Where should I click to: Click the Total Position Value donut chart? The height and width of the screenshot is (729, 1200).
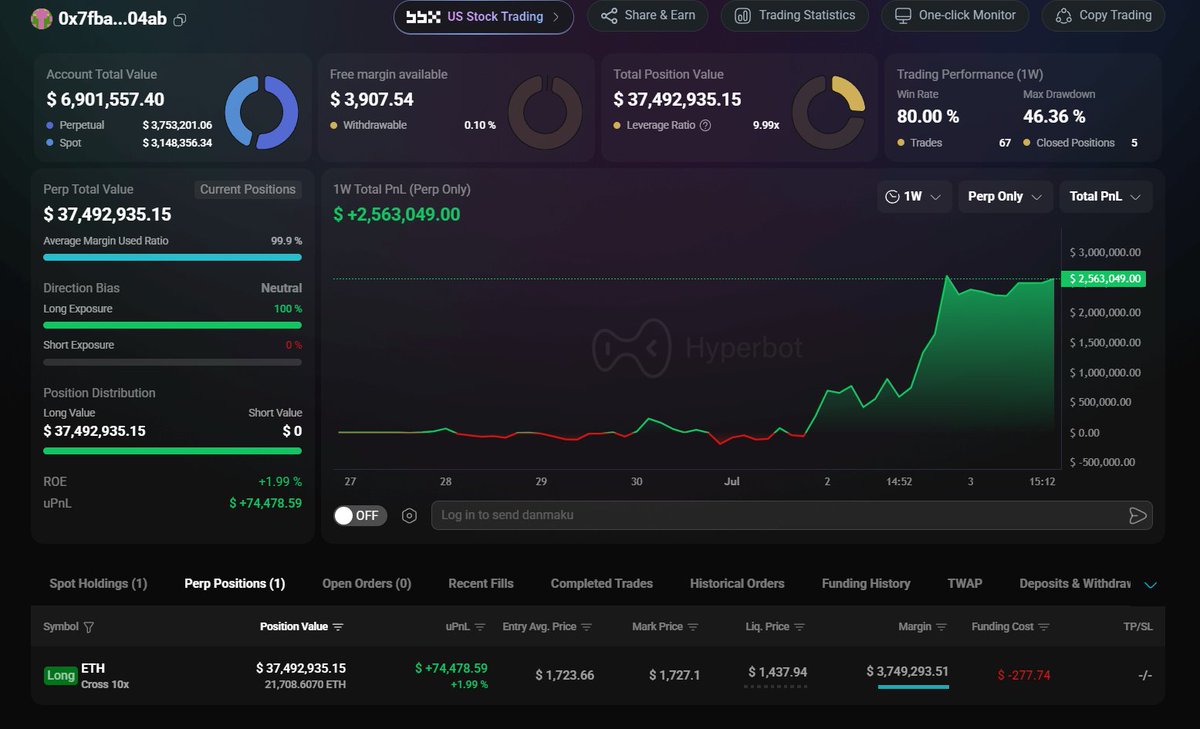[829, 112]
